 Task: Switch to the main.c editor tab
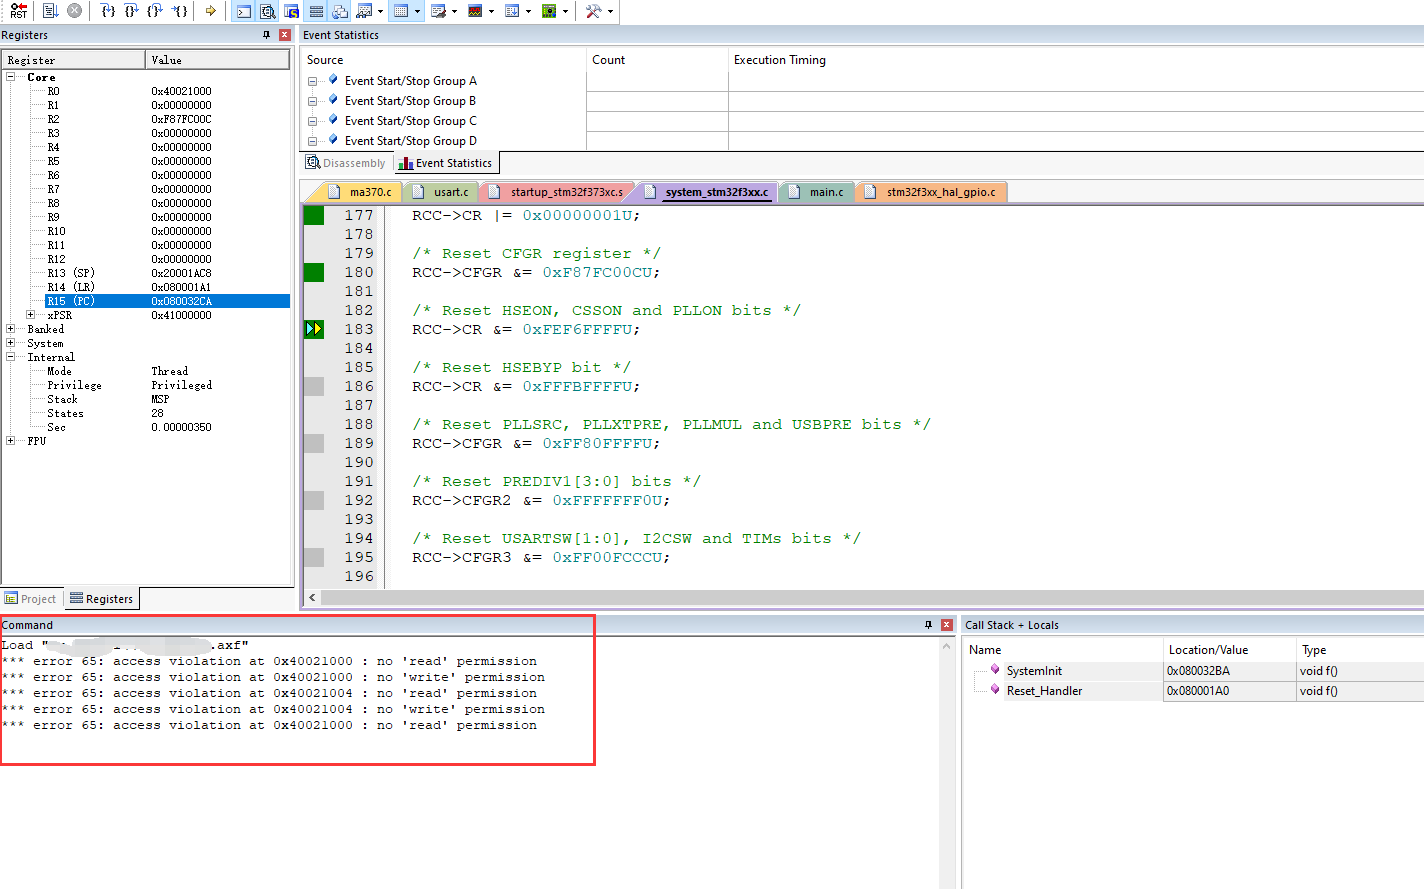pyautogui.click(x=817, y=192)
